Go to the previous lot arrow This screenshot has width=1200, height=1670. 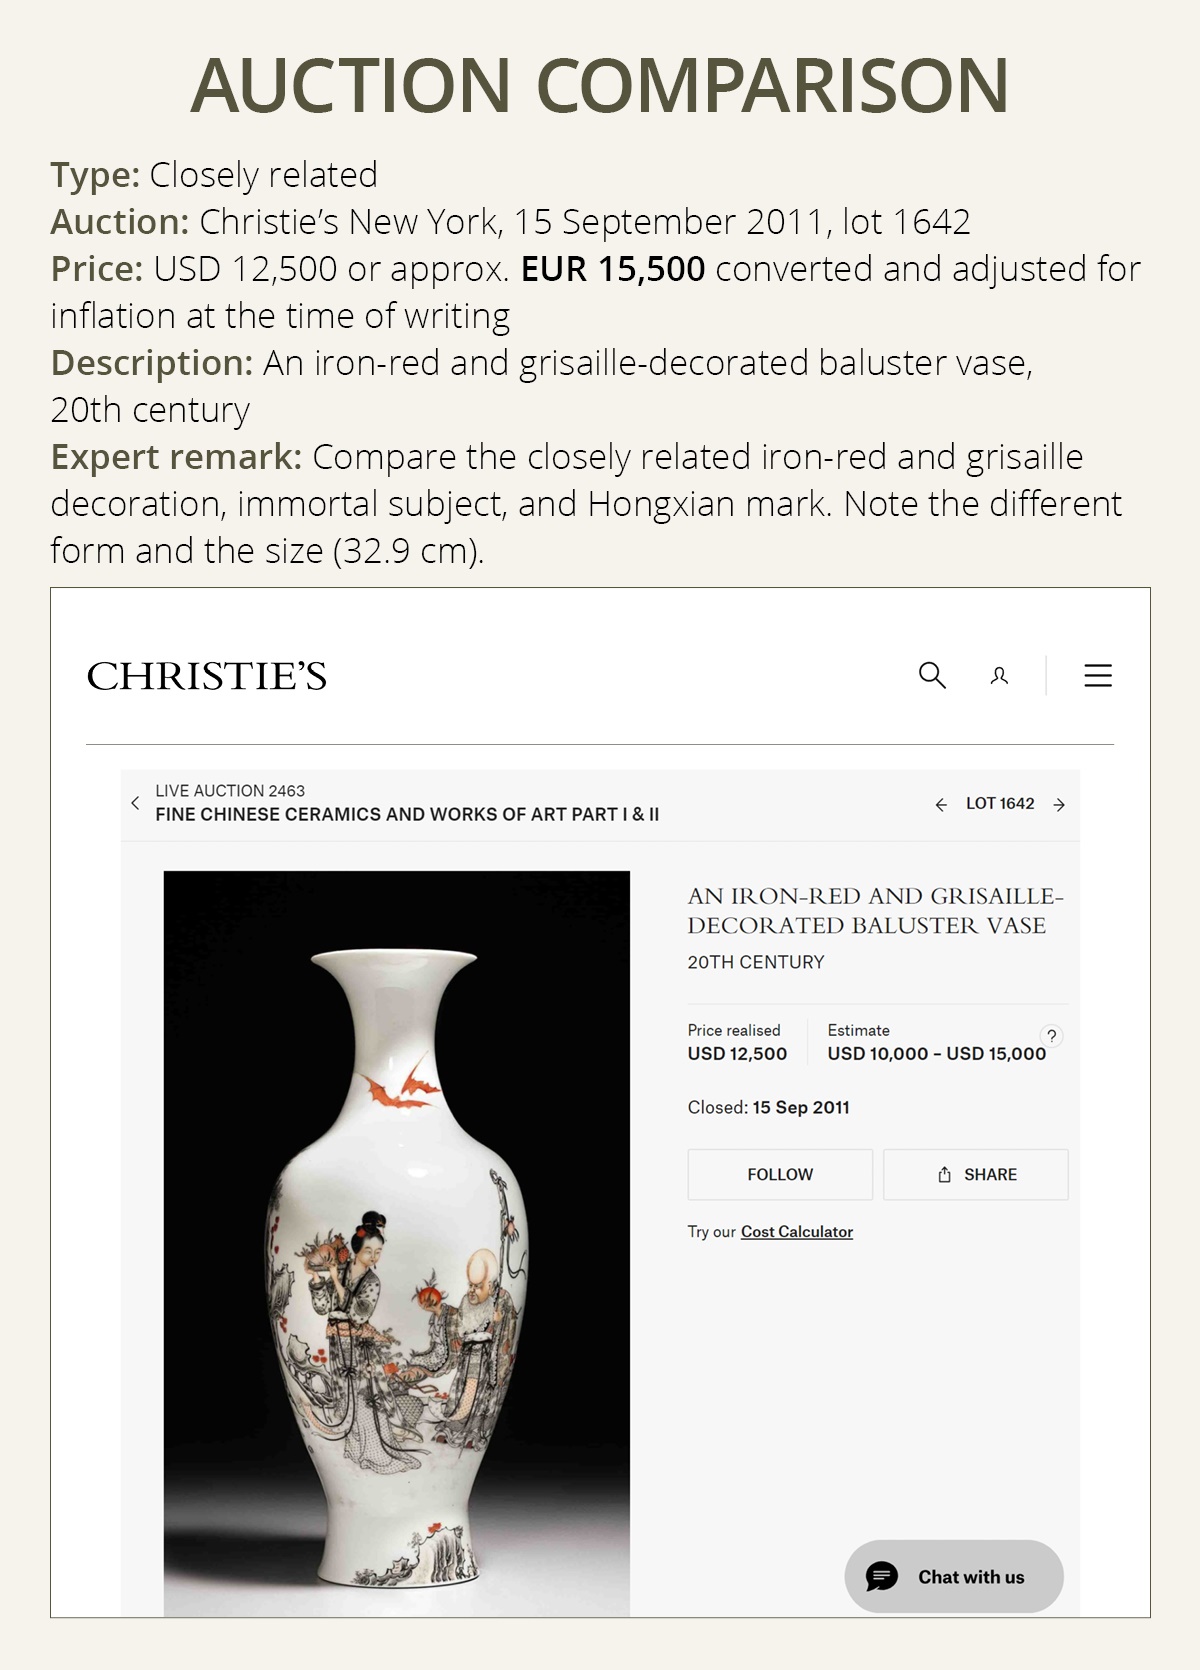coord(941,805)
